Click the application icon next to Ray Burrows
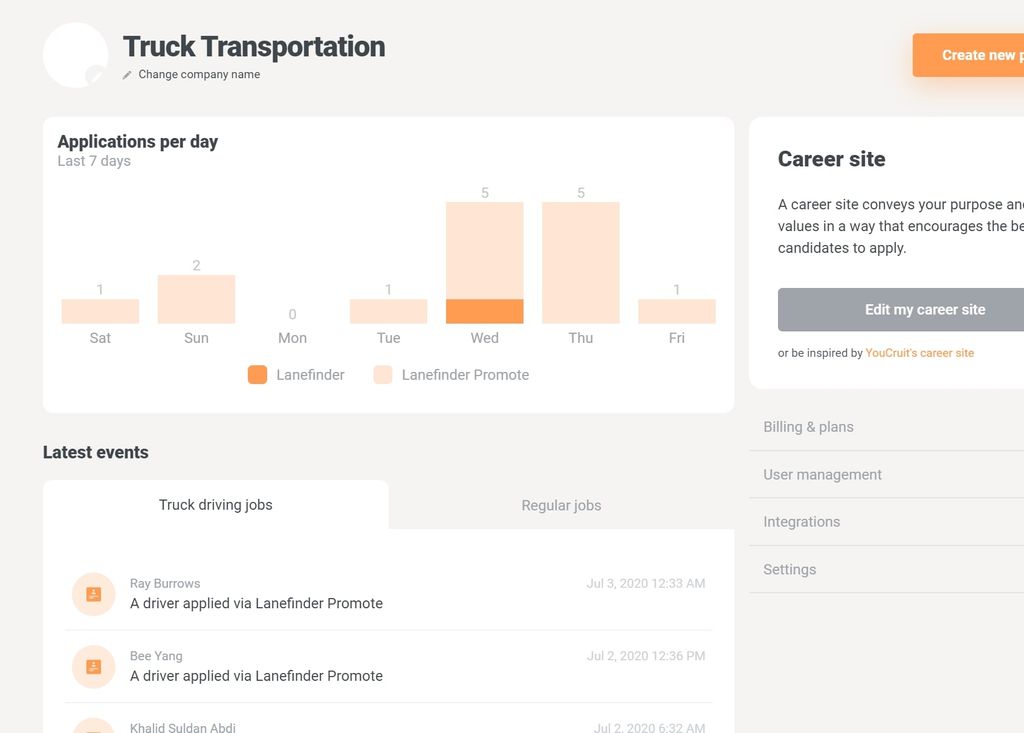 coord(94,594)
